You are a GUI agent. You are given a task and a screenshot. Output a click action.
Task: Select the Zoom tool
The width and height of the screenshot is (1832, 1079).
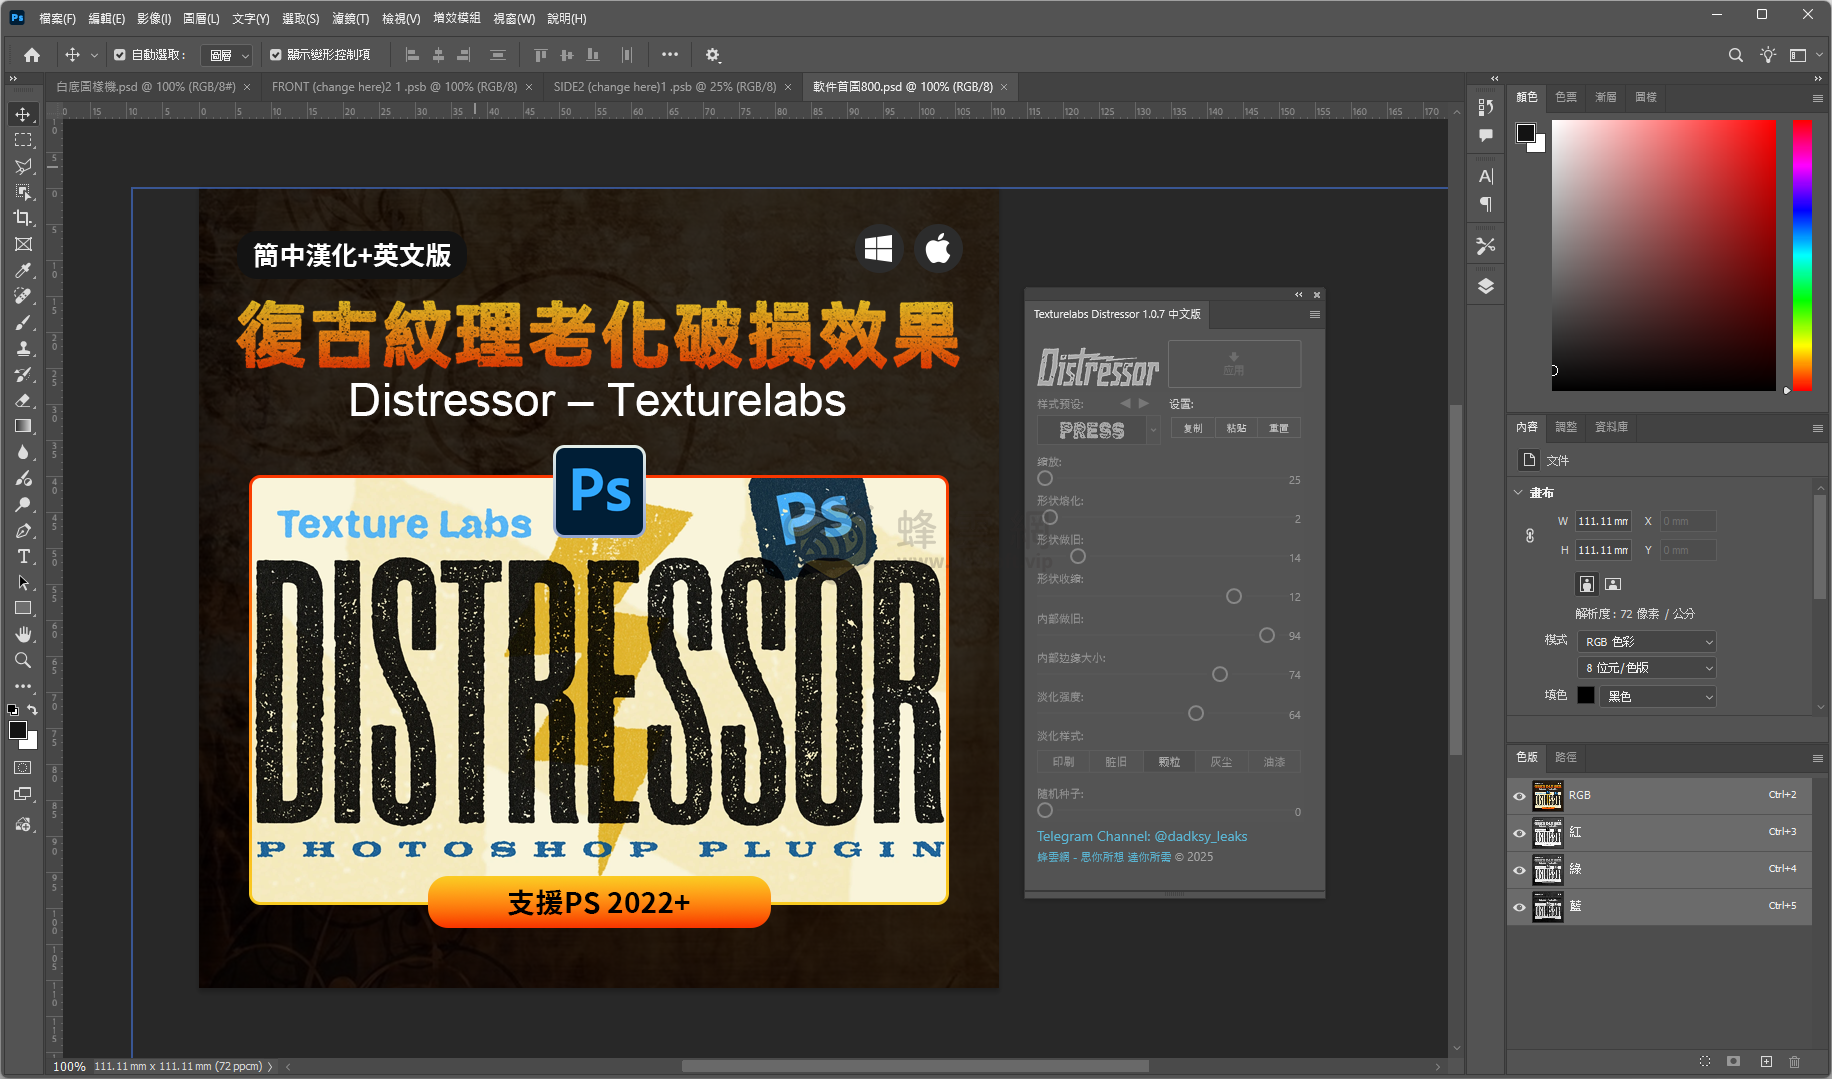(x=23, y=660)
